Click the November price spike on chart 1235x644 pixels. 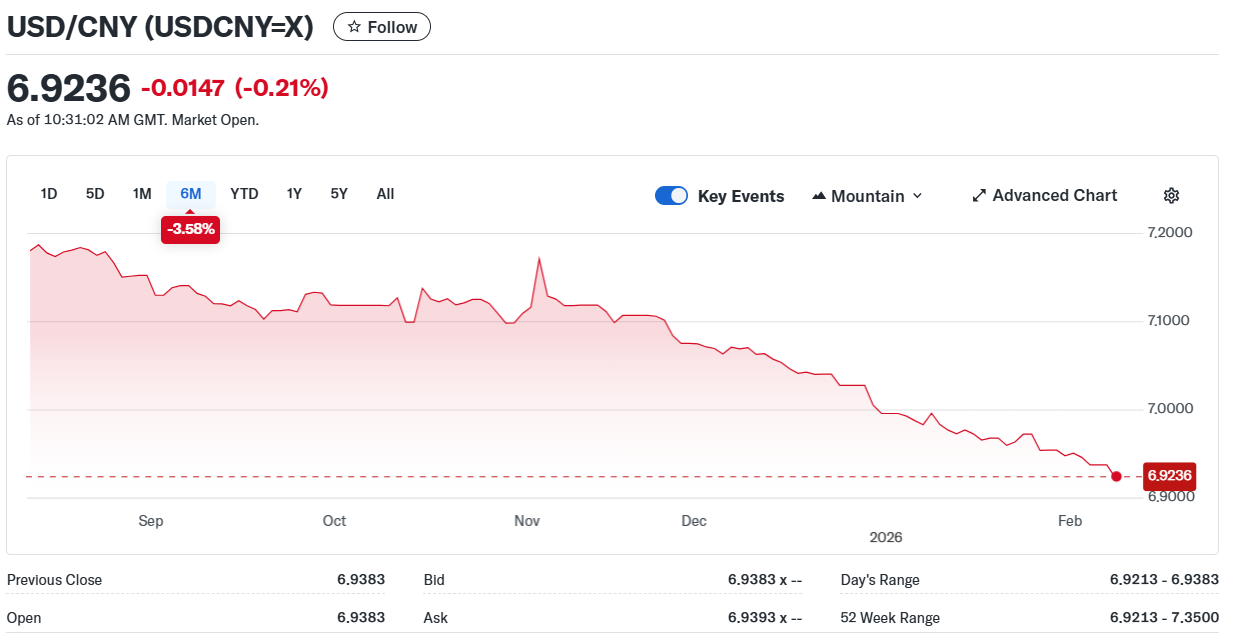click(540, 260)
